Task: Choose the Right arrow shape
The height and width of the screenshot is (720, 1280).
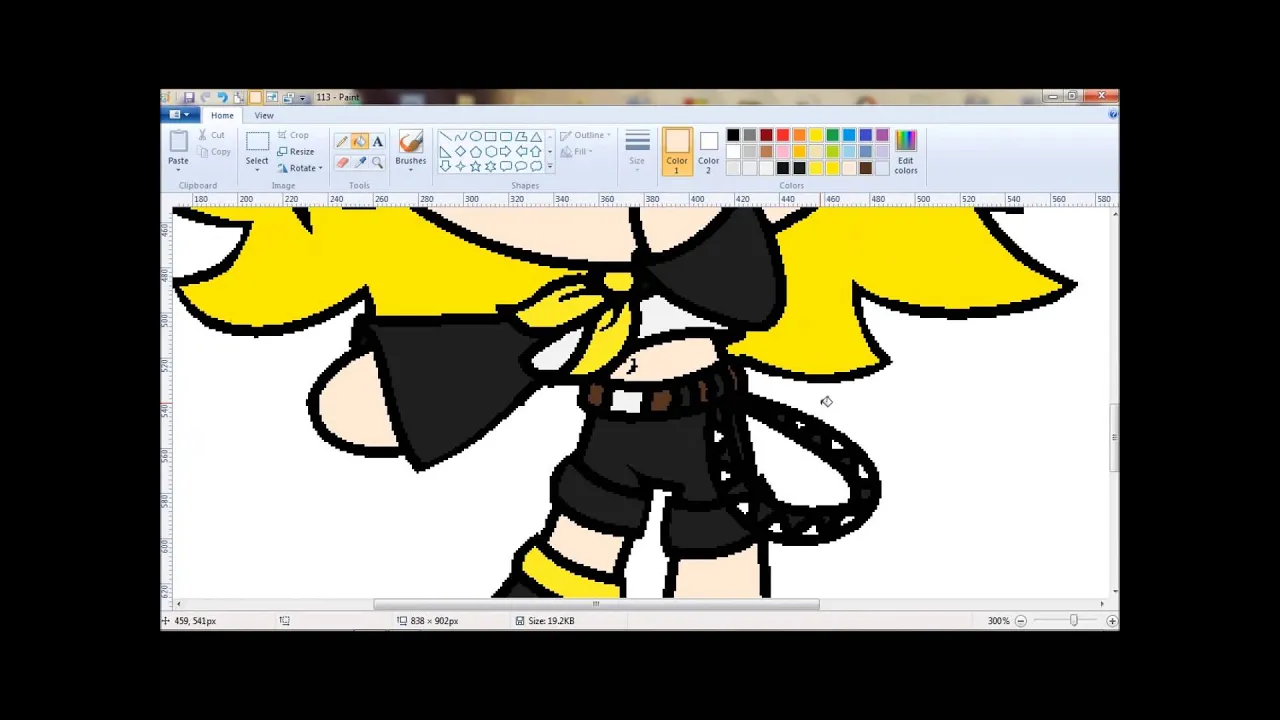Action: pyautogui.click(x=506, y=152)
